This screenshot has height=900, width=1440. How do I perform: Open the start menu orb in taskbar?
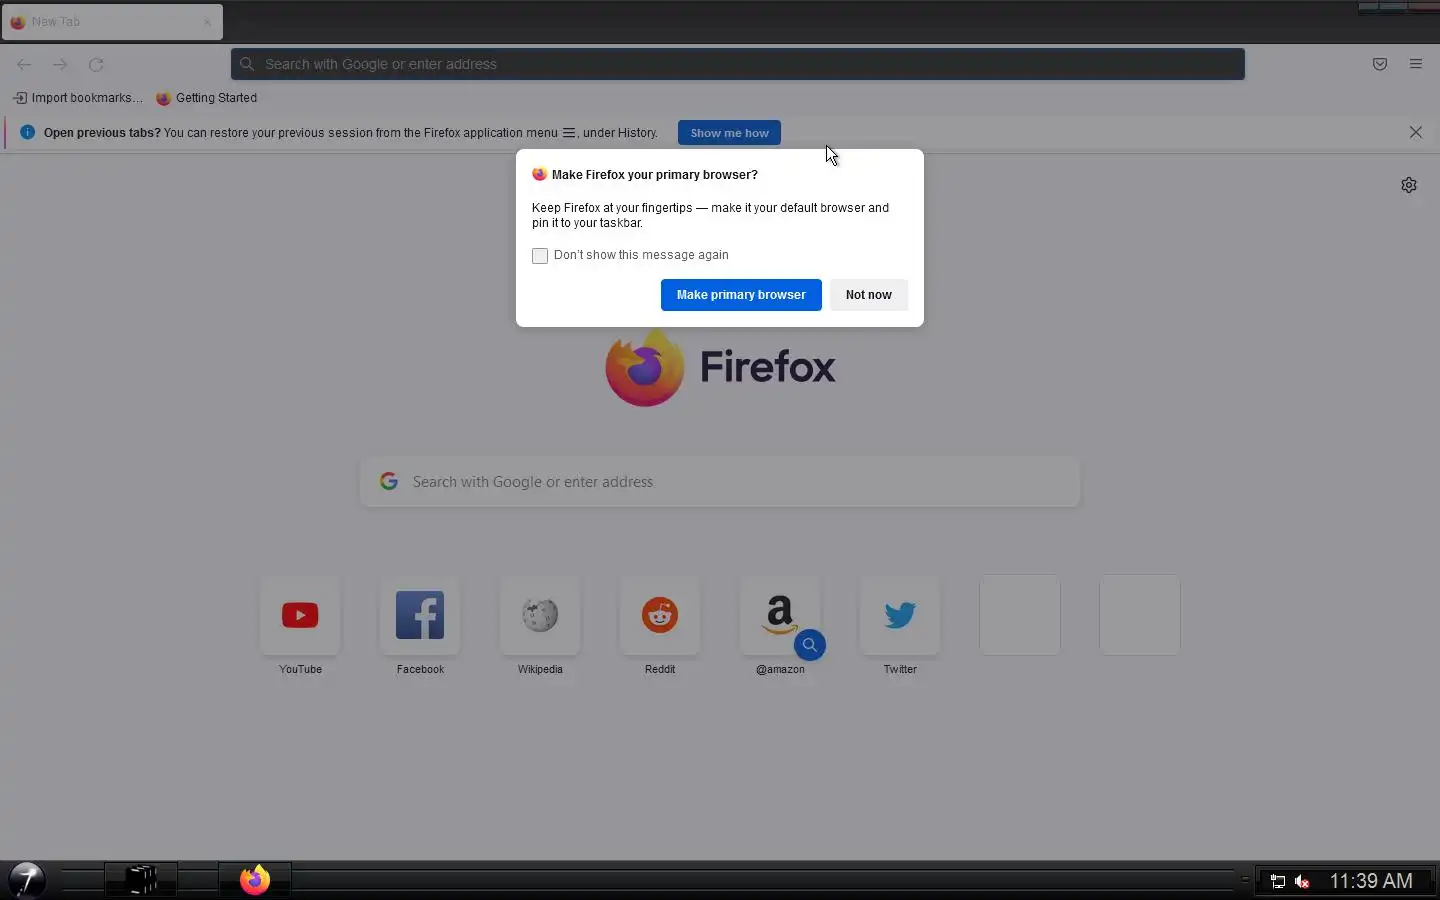(x=27, y=880)
